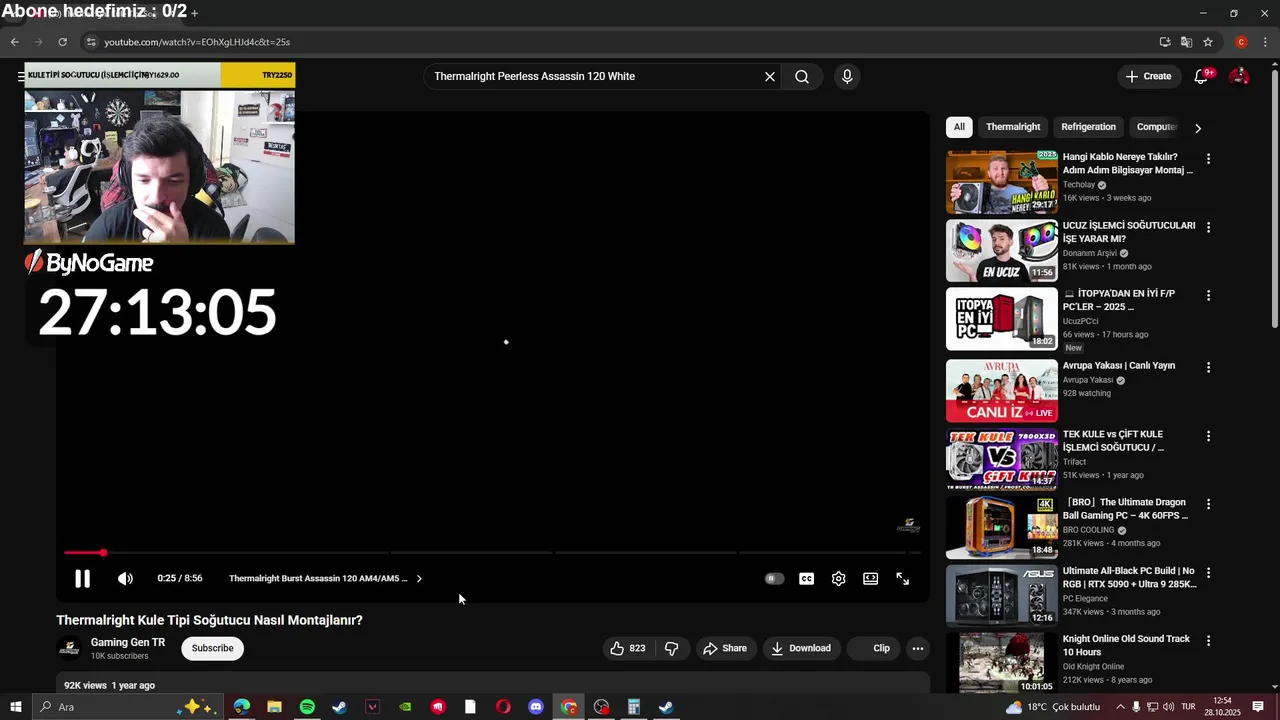The image size is (1280, 720).
Task: Subscribe to Gaming Gen TR
Action: click(x=212, y=648)
